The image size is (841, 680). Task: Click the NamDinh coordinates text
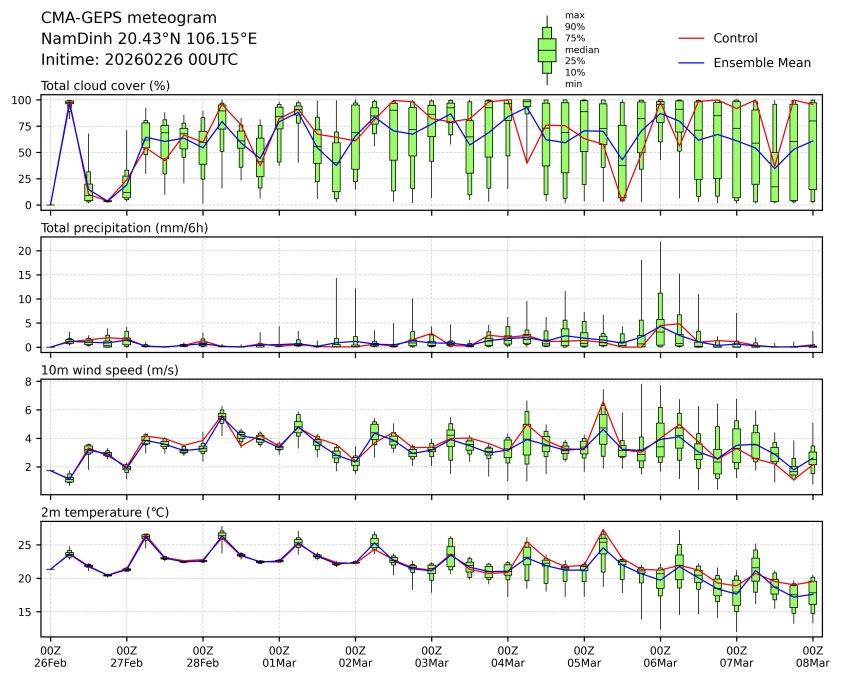148,38
